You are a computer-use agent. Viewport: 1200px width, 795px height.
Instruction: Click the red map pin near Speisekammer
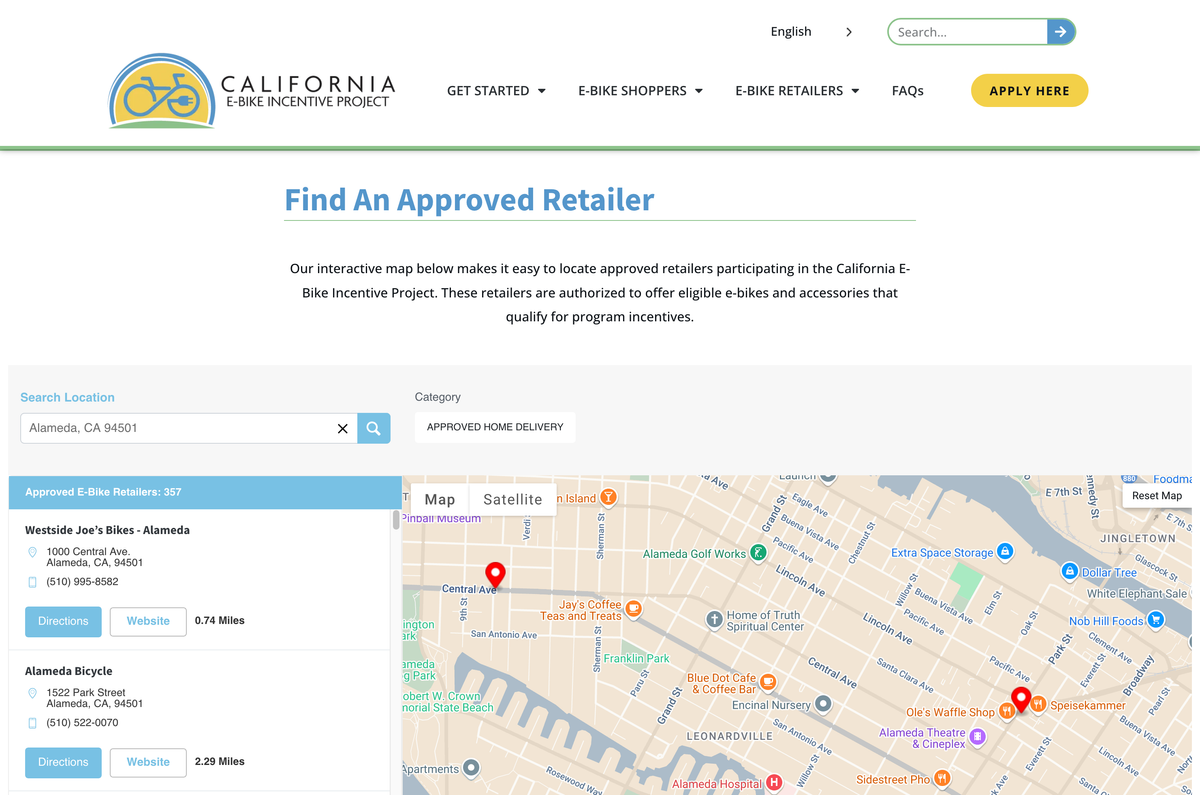pos(1021,699)
